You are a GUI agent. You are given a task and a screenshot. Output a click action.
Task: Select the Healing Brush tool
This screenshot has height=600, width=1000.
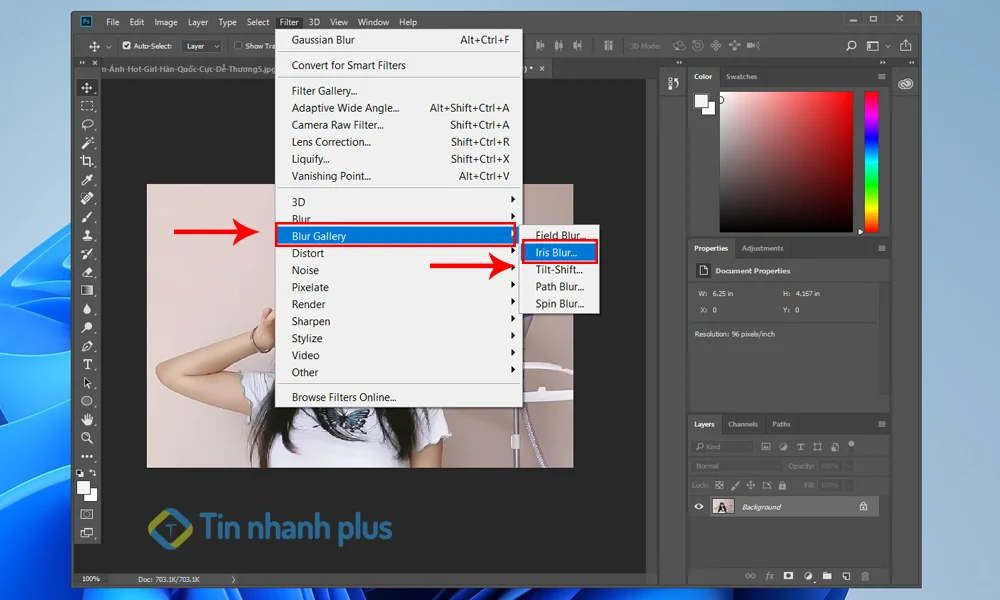pos(87,198)
